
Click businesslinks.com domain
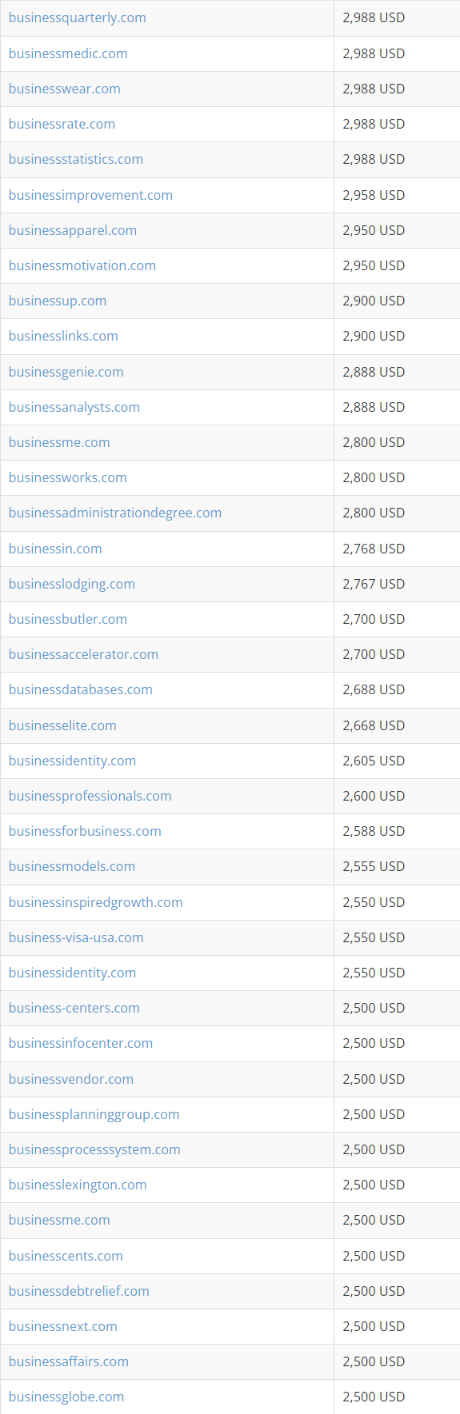click(63, 336)
